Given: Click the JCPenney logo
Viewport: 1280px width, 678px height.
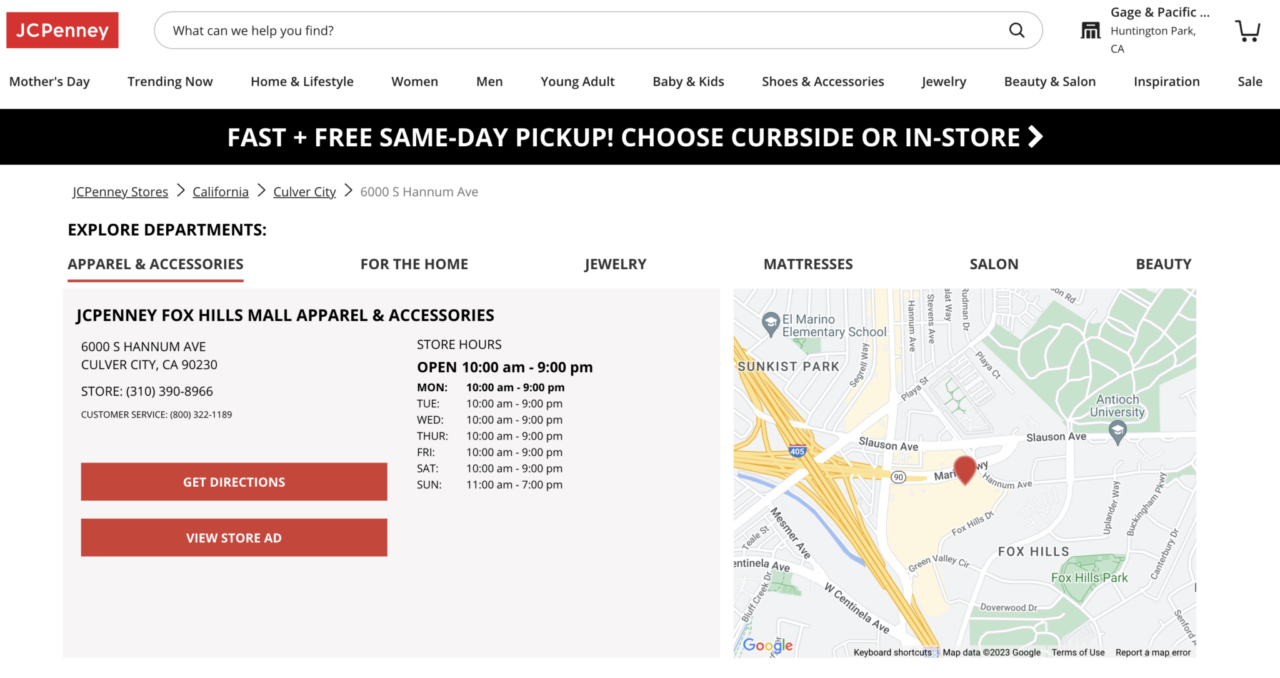Looking at the screenshot, I should coord(62,30).
